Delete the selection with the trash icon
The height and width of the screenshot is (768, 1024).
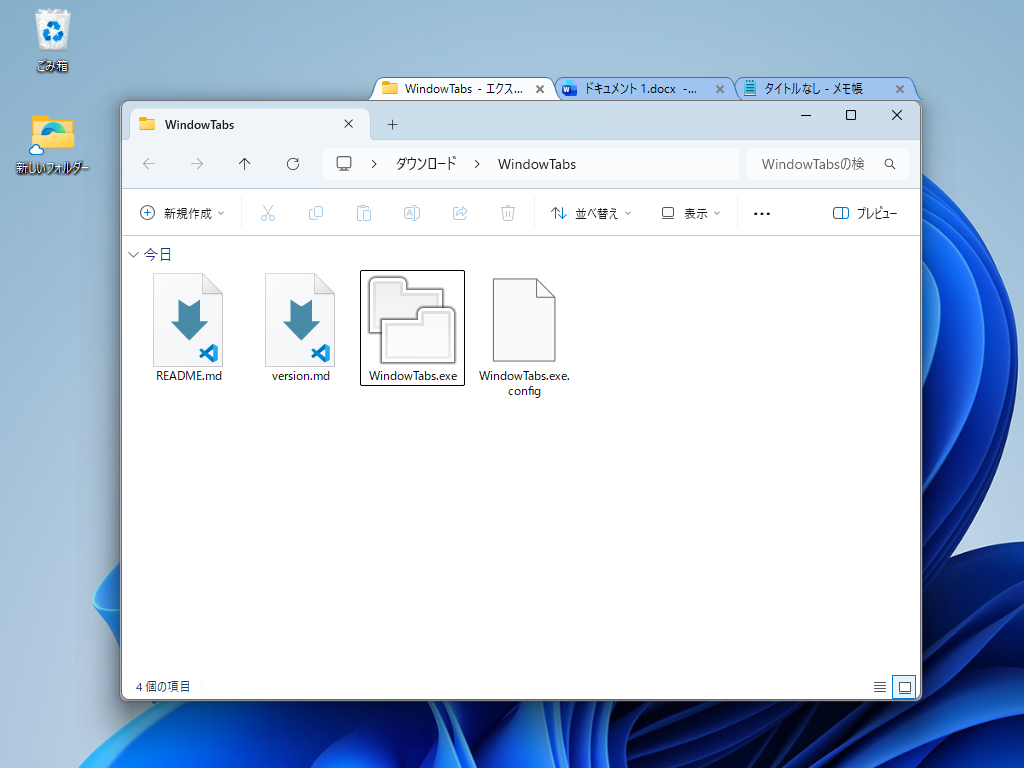click(507, 213)
